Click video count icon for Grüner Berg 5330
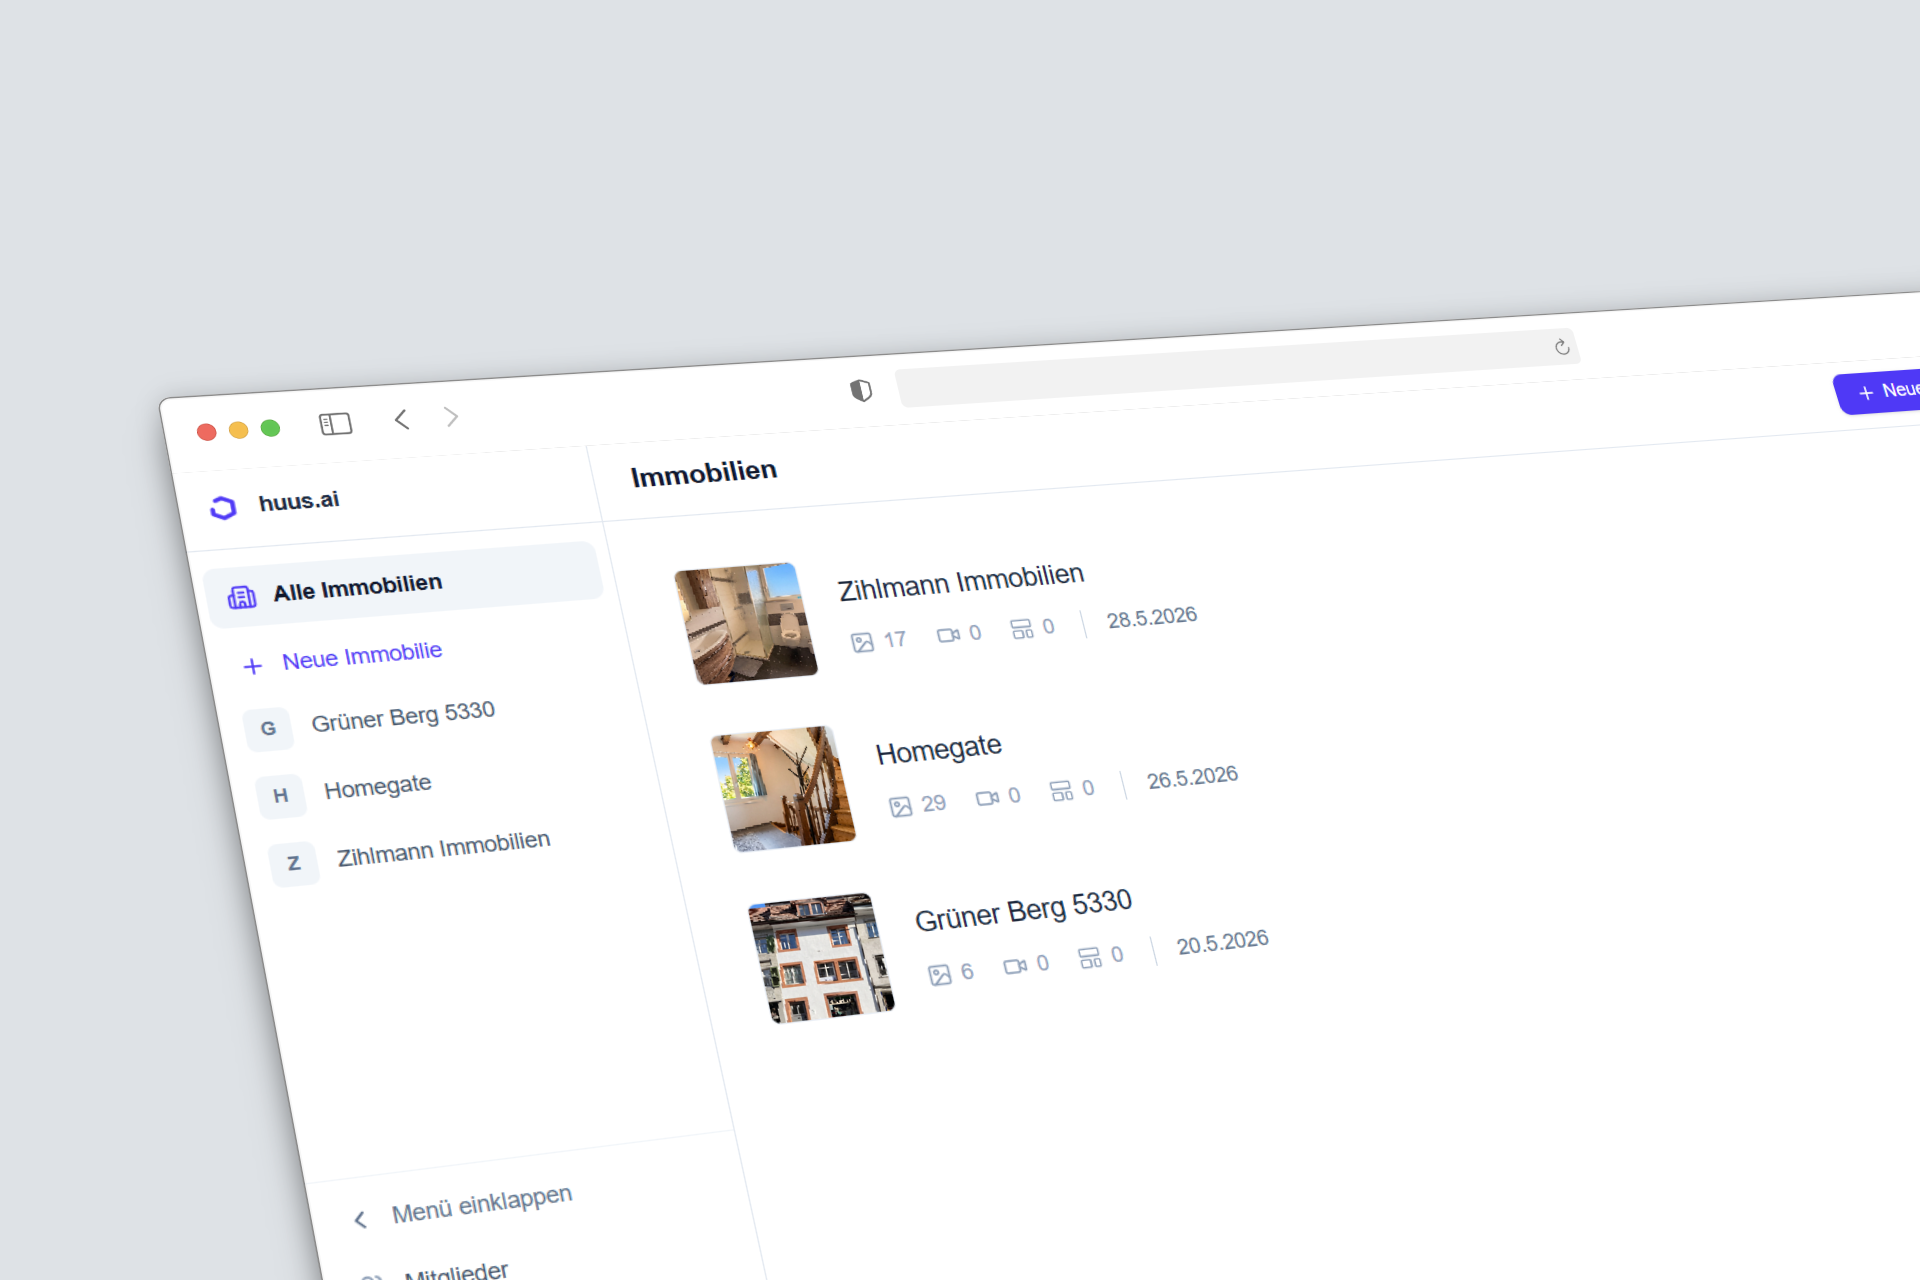The width and height of the screenshot is (1920, 1280). (1016, 966)
